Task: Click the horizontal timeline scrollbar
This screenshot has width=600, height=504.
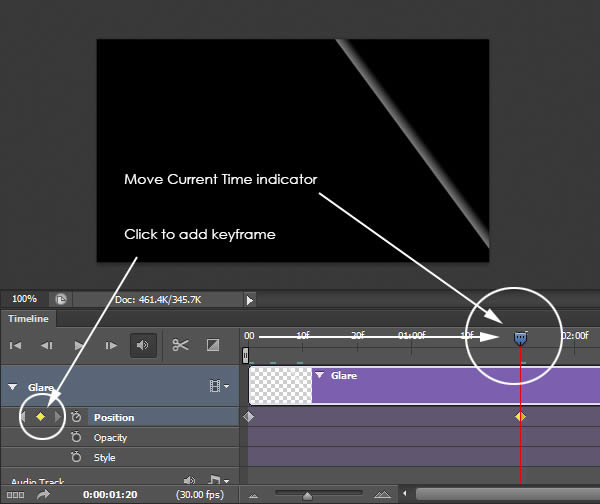Action: 508,494
